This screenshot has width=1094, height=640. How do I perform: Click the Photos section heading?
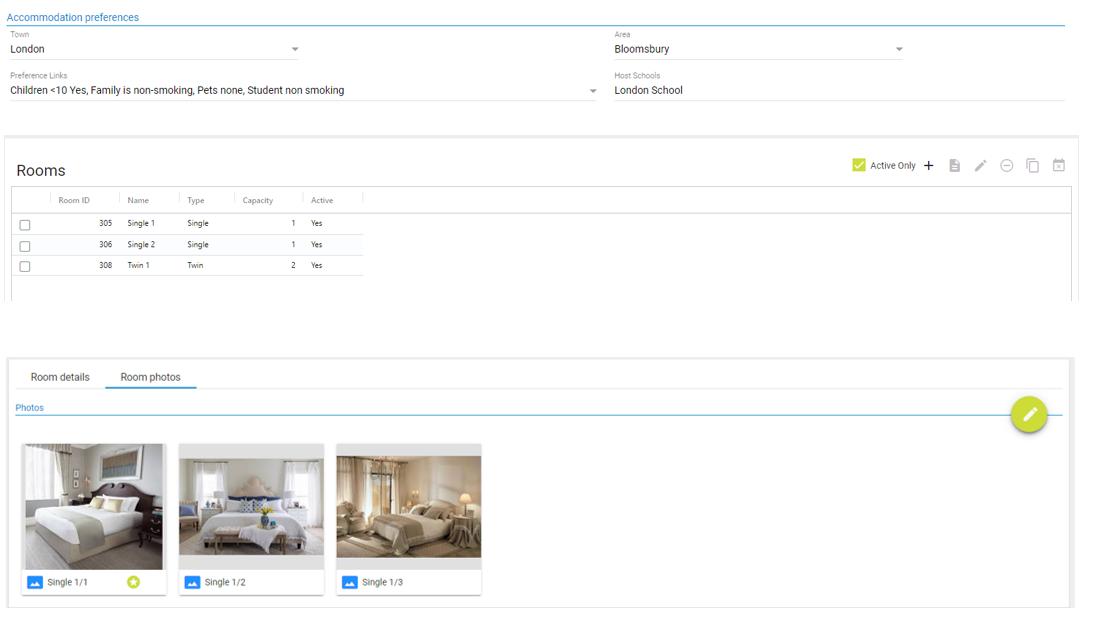click(x=29, y=408)
